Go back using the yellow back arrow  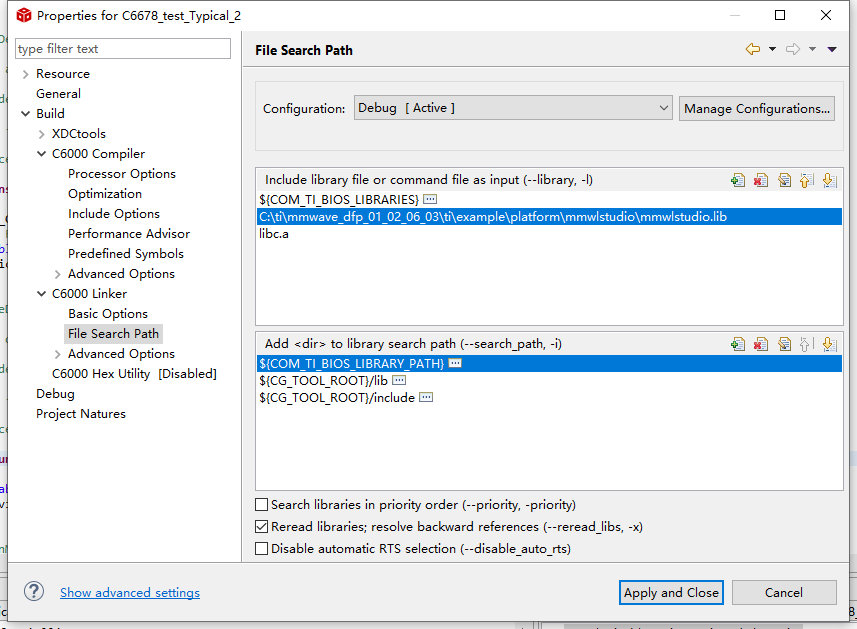pyautogui.click(x=753, y=49)
